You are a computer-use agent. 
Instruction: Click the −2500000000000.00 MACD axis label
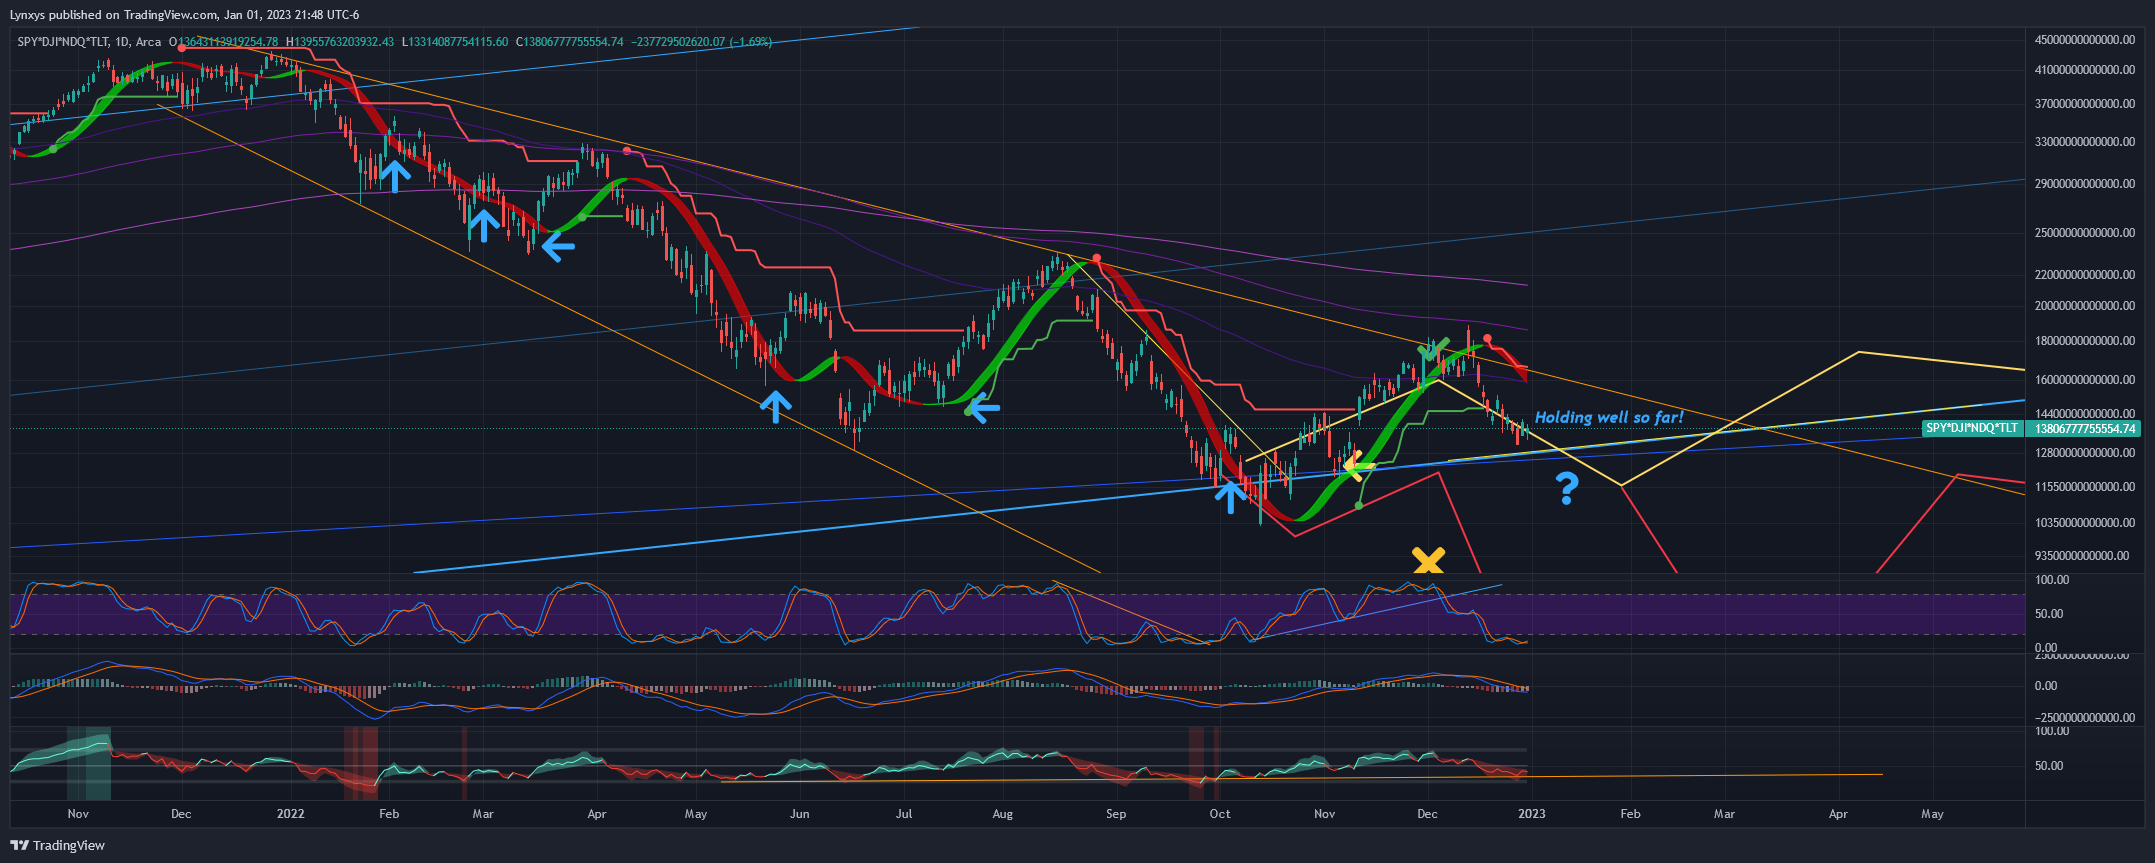point(2084,718)
